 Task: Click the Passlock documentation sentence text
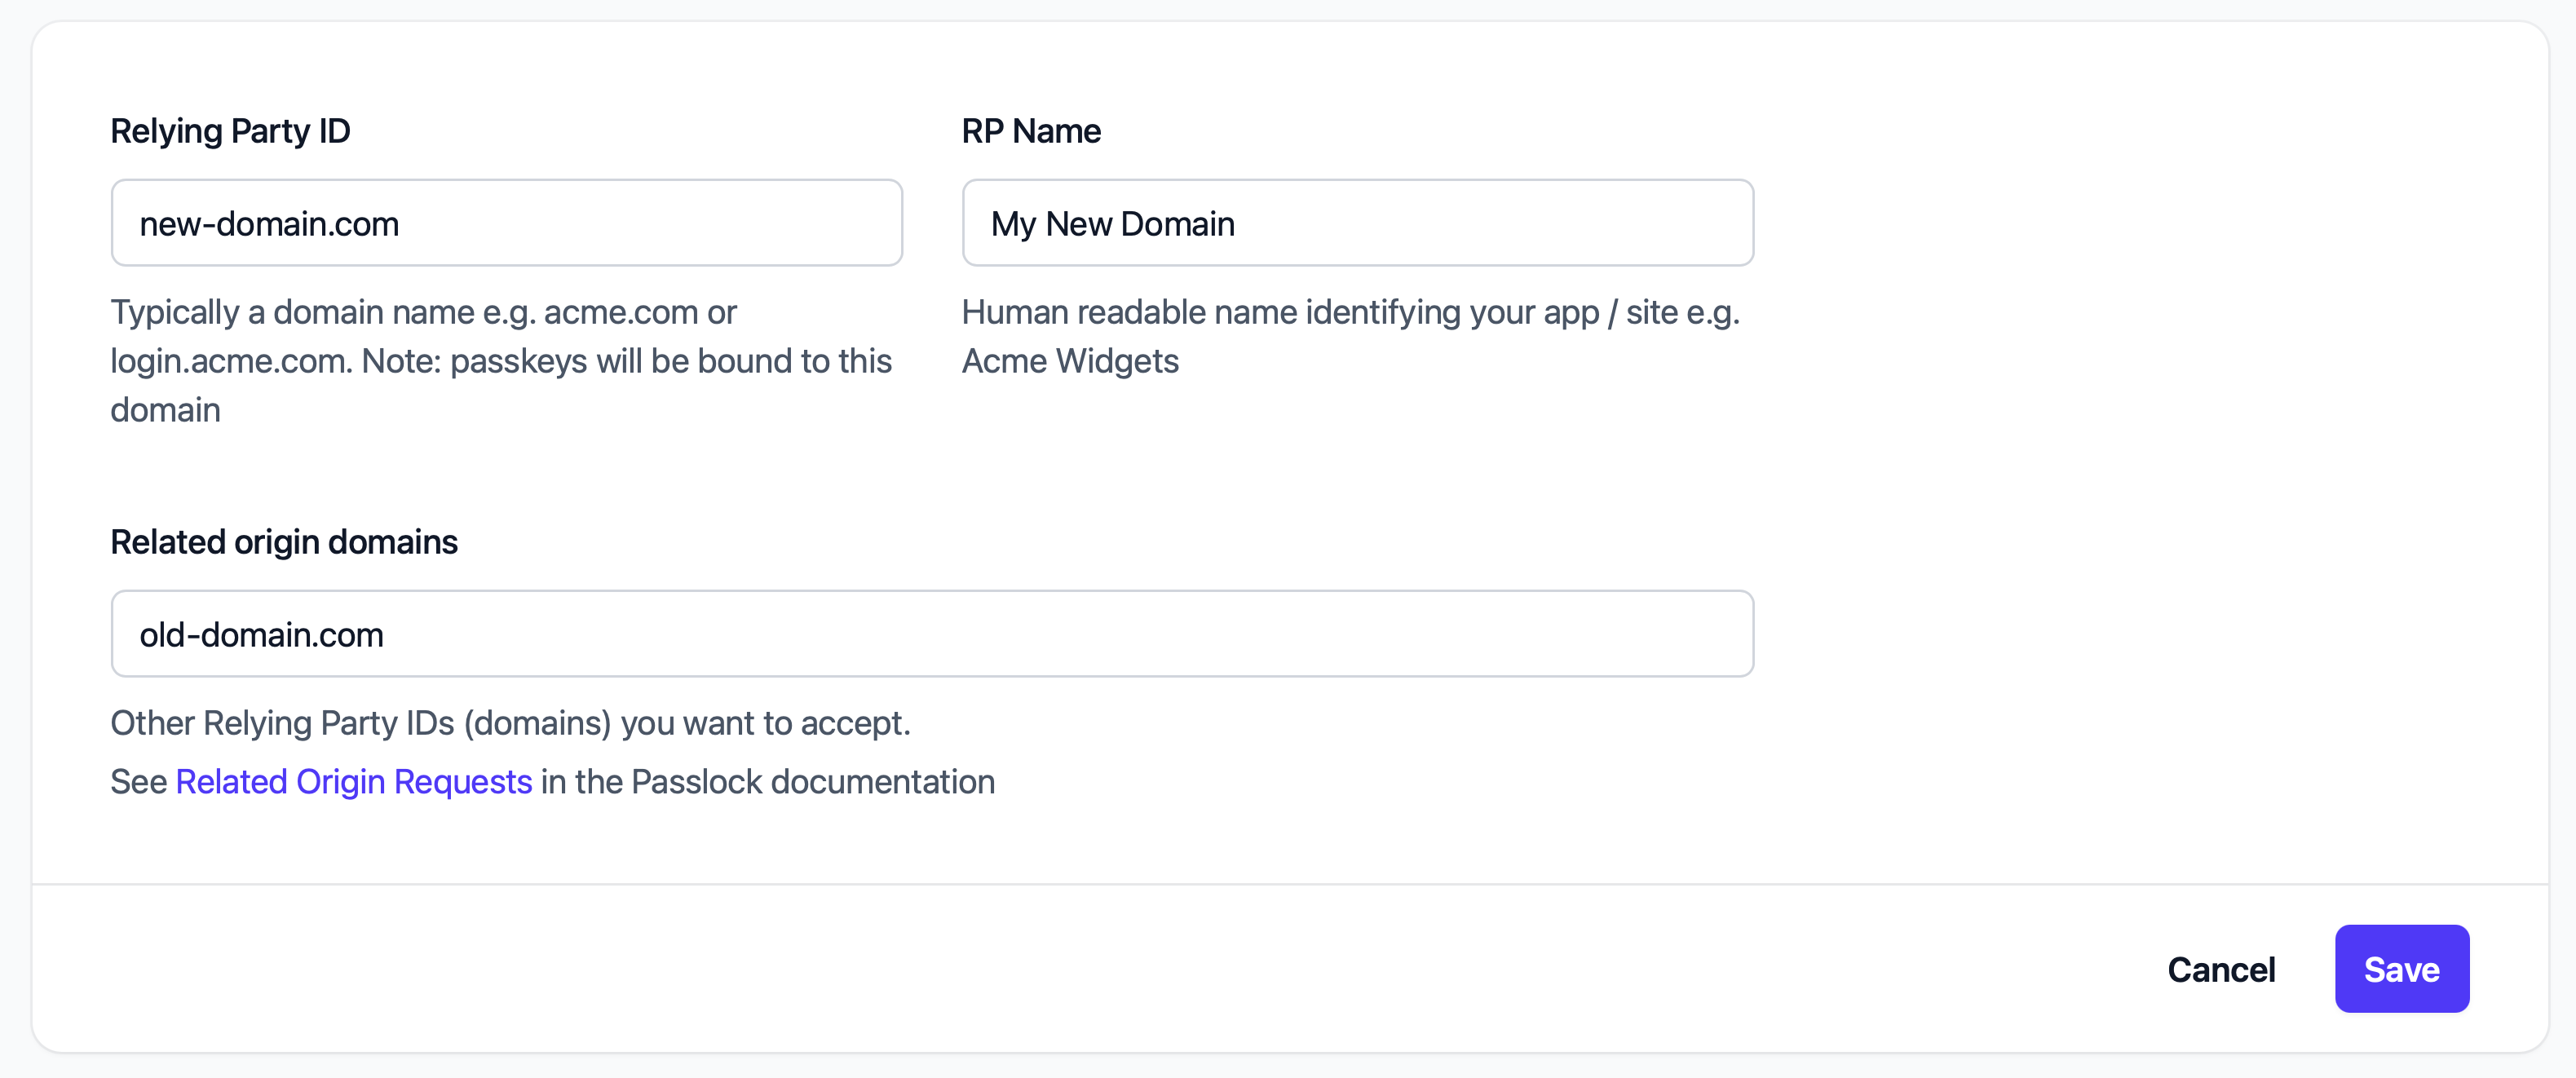(765, 781)
